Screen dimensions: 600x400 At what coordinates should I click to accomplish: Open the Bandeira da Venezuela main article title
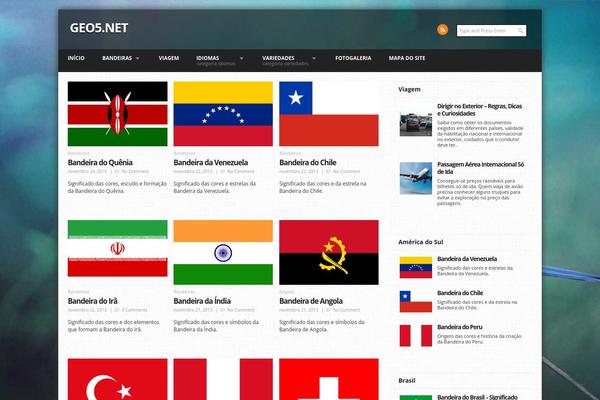[210, 162]
